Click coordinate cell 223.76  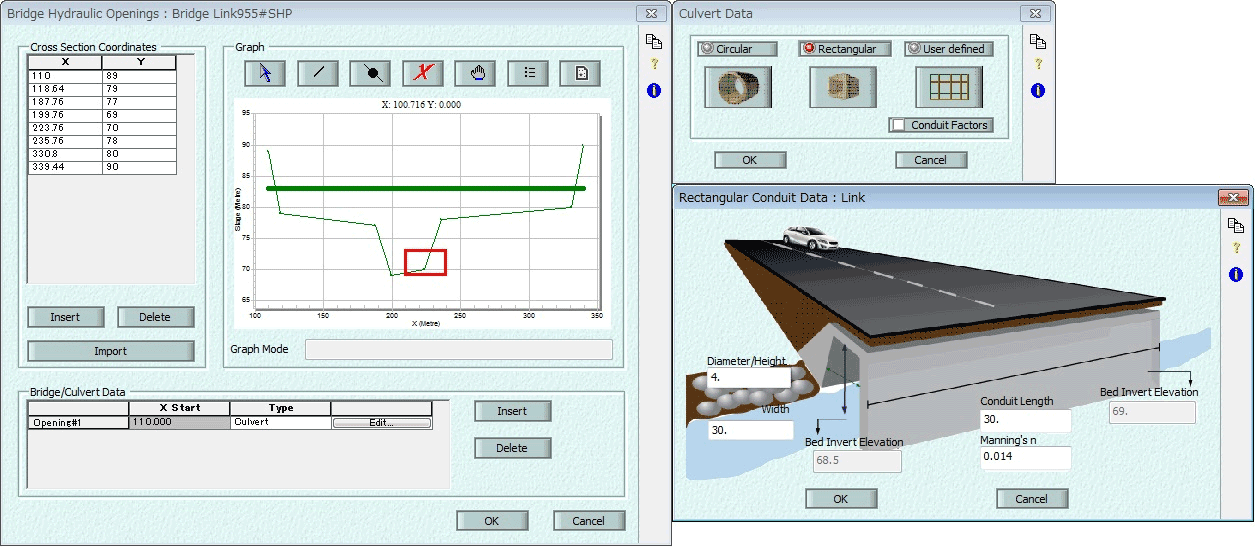tap(65, 128)
